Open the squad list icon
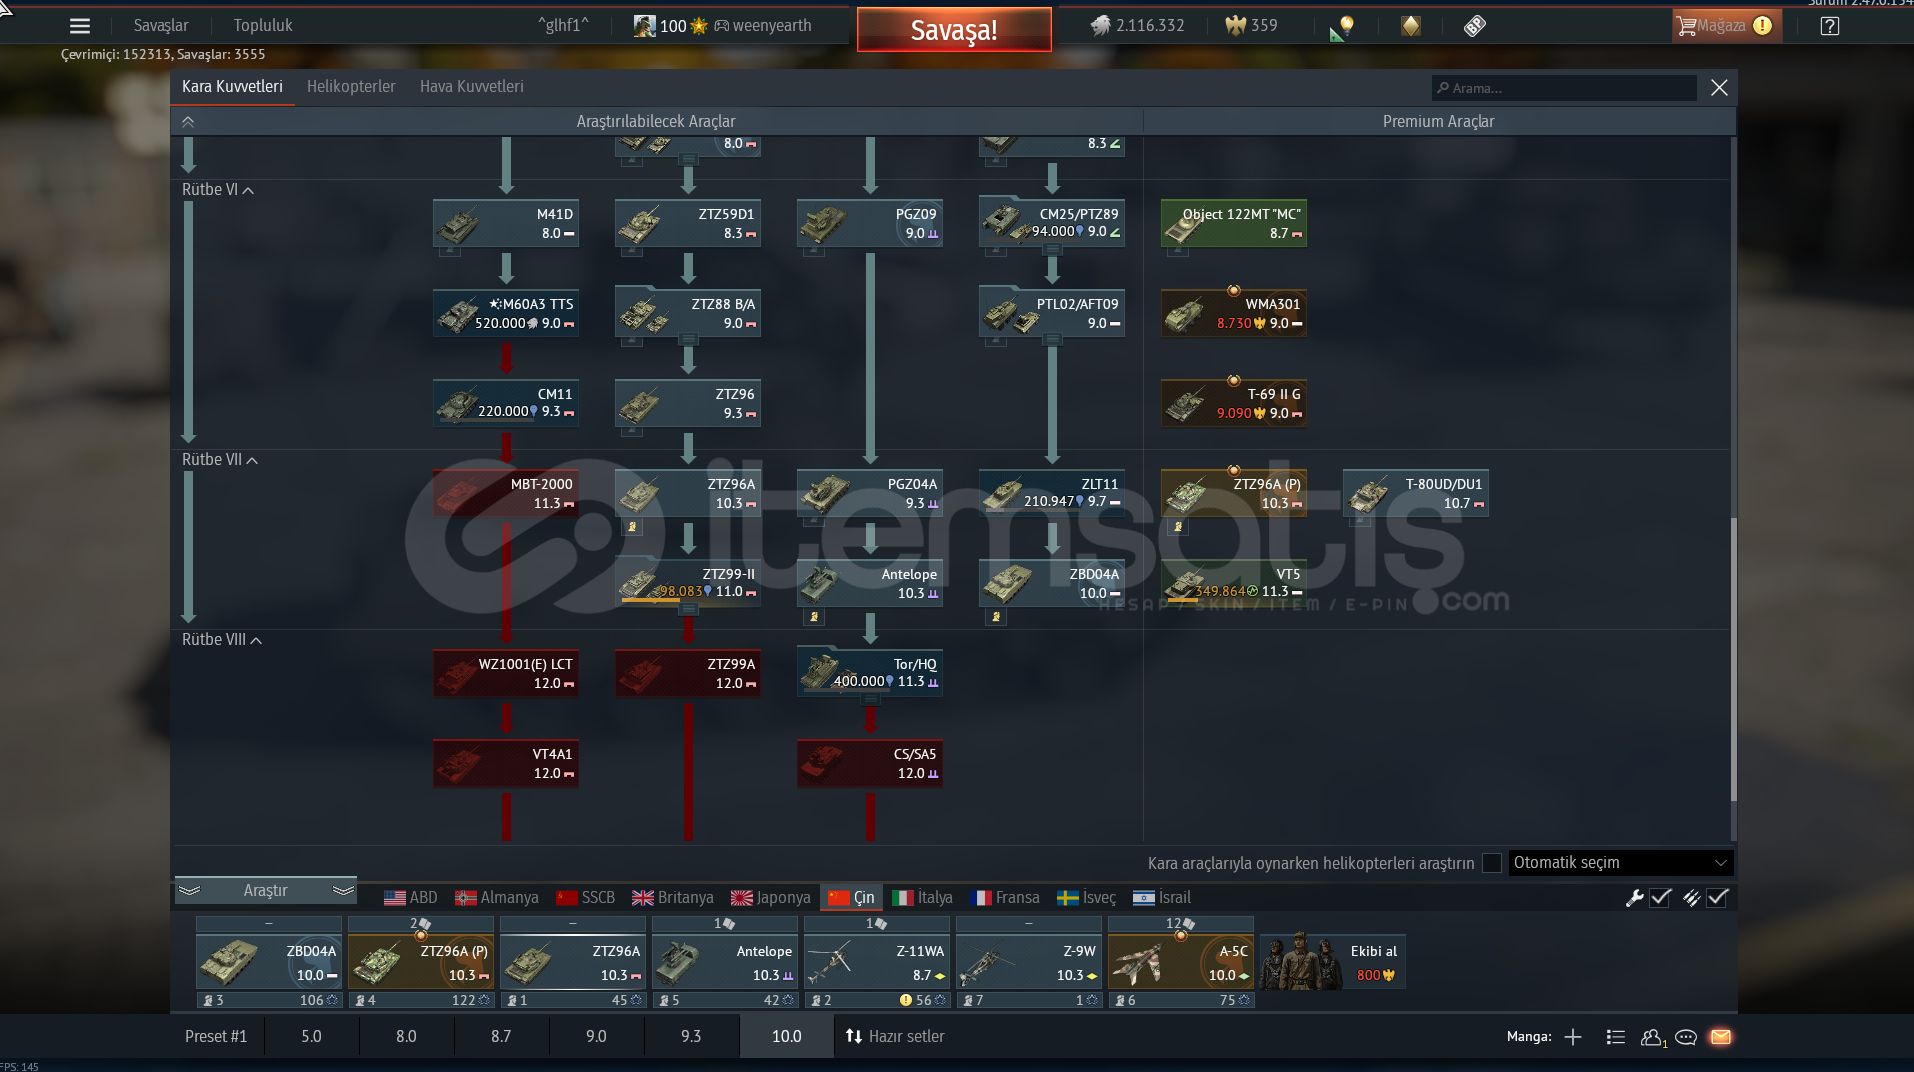This screenshot has height=1072, width=1914. tap(1615, 1037)
